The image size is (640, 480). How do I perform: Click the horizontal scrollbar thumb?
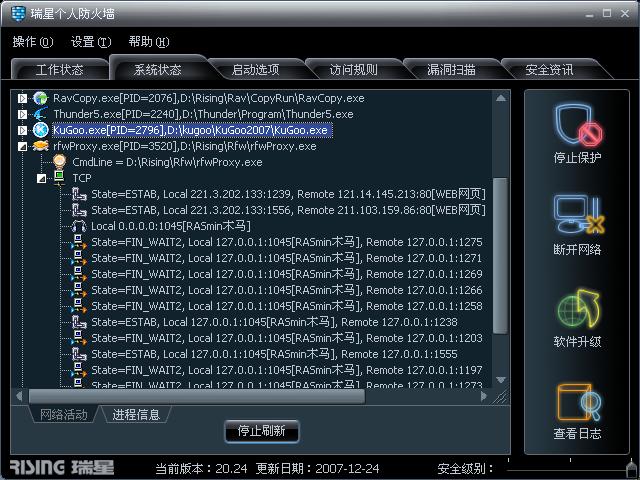point(197,396)
